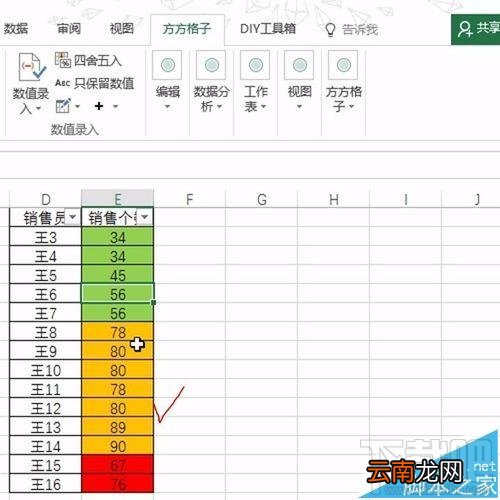Click cell containing 王7
The width and height of the screenshot is (500, 500).
46,313
